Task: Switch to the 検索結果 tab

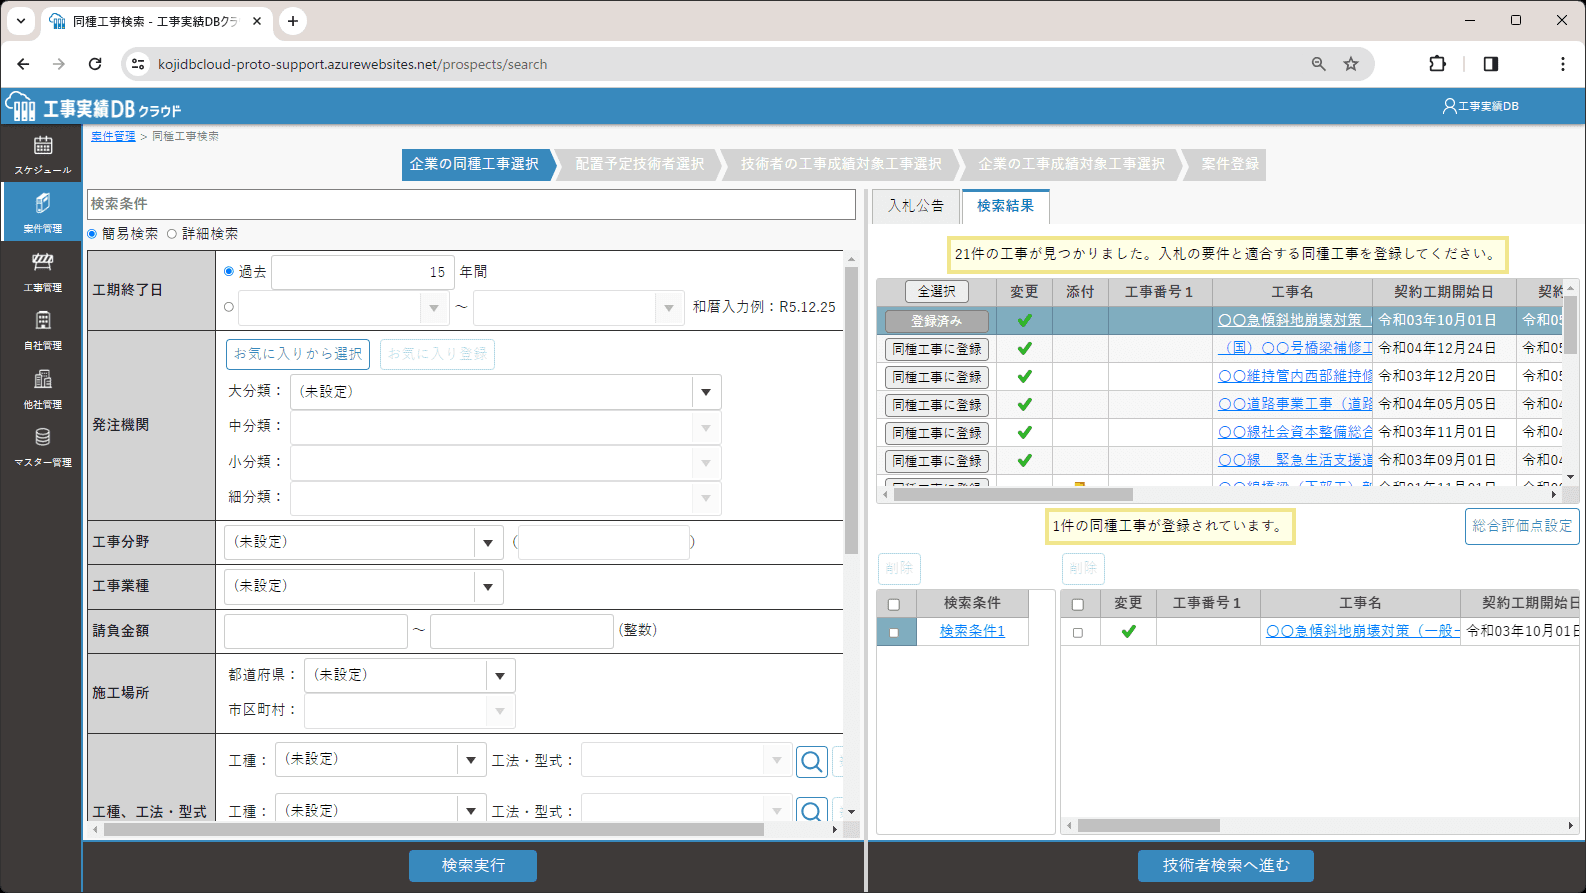Action: coord(1005,206)
